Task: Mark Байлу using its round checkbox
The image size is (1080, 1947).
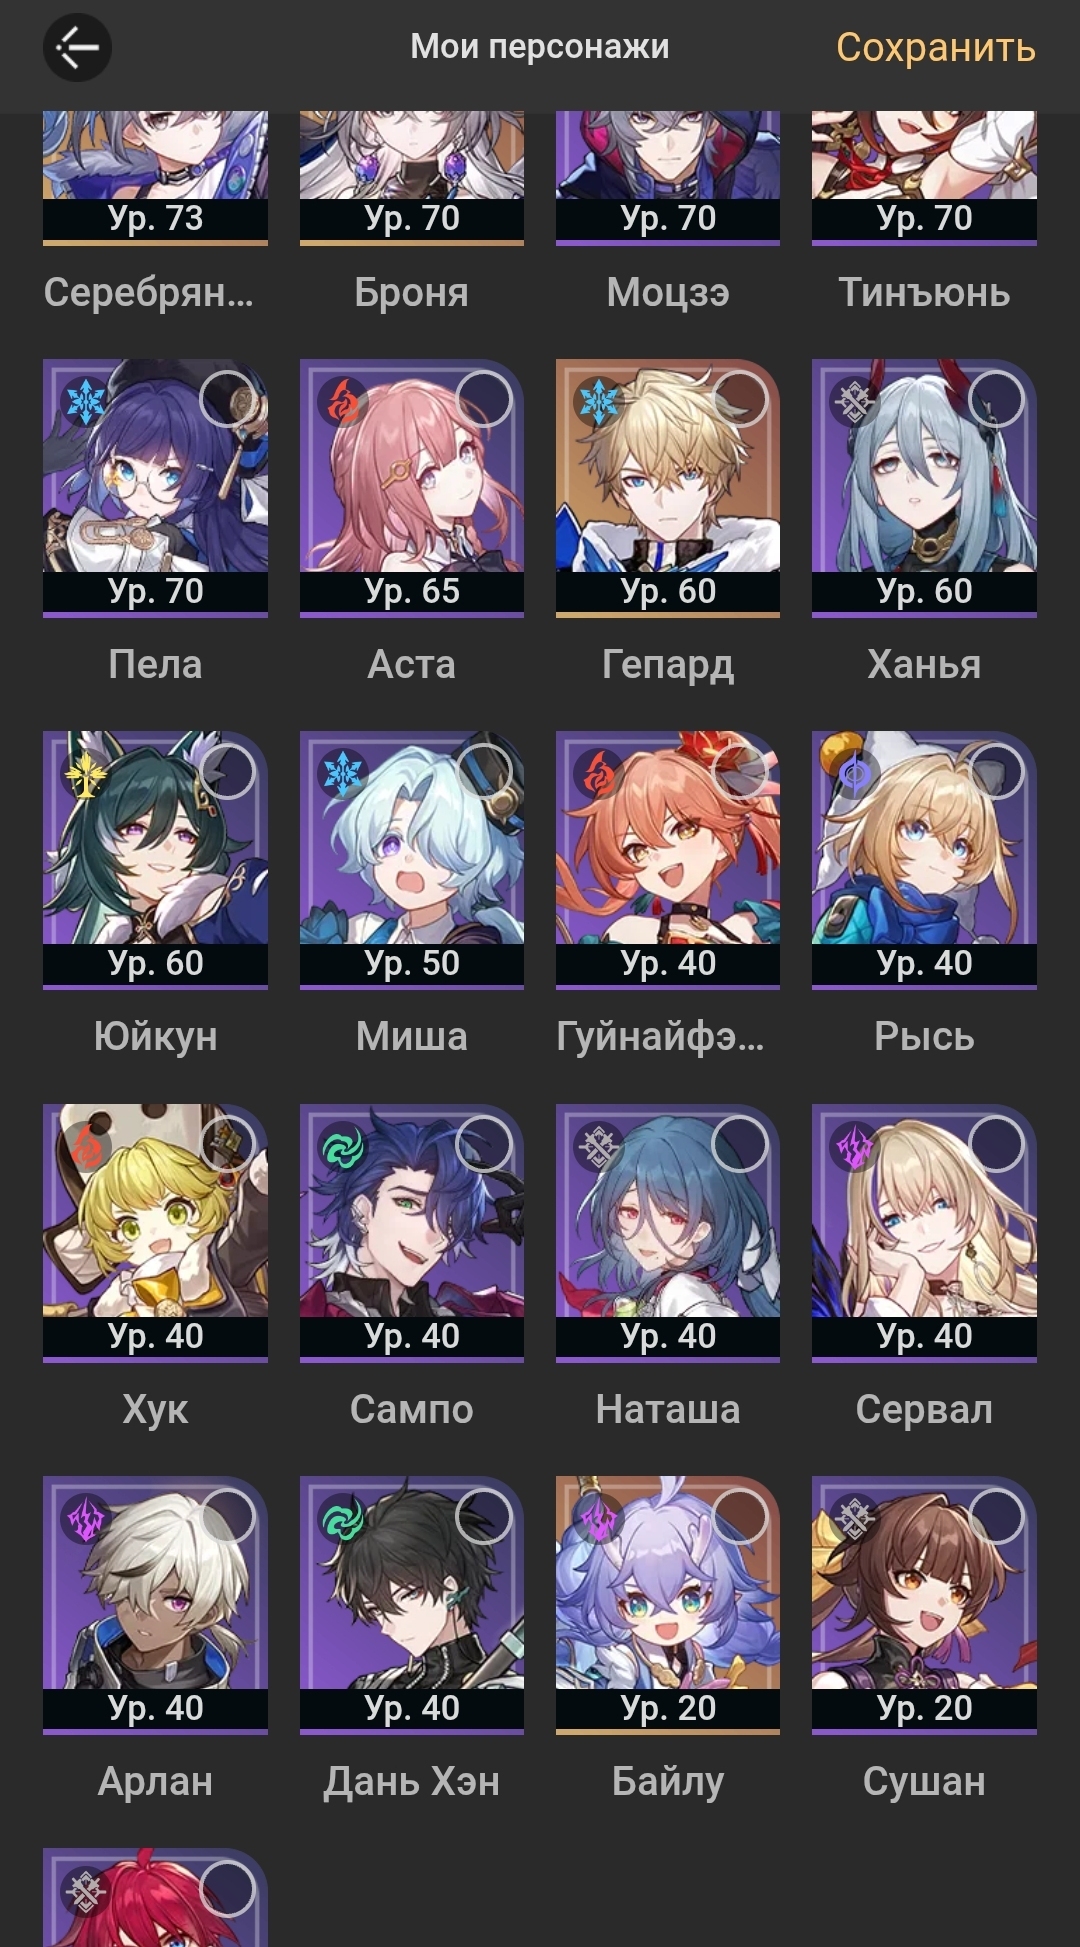Action: pyautogui.click(x=740, y=1516)
